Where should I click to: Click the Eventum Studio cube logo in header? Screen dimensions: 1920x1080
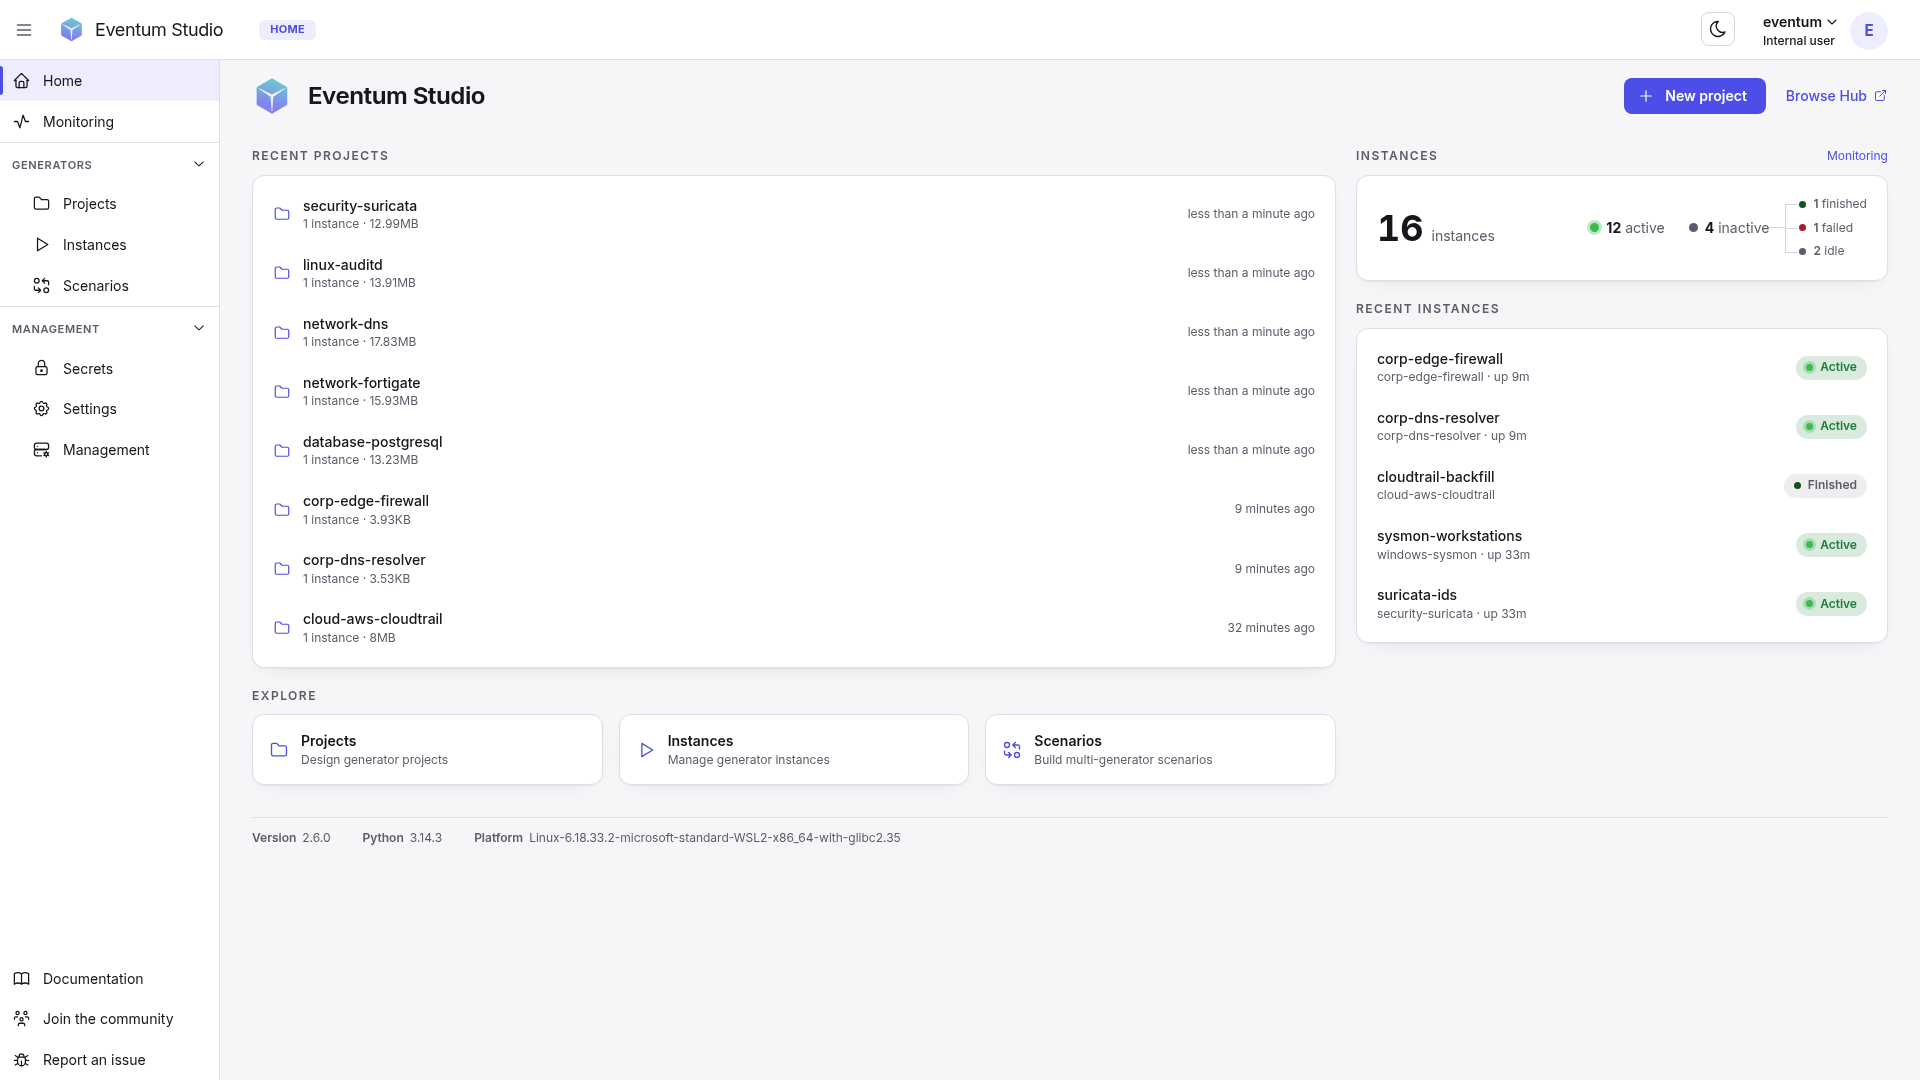point(71,30)
